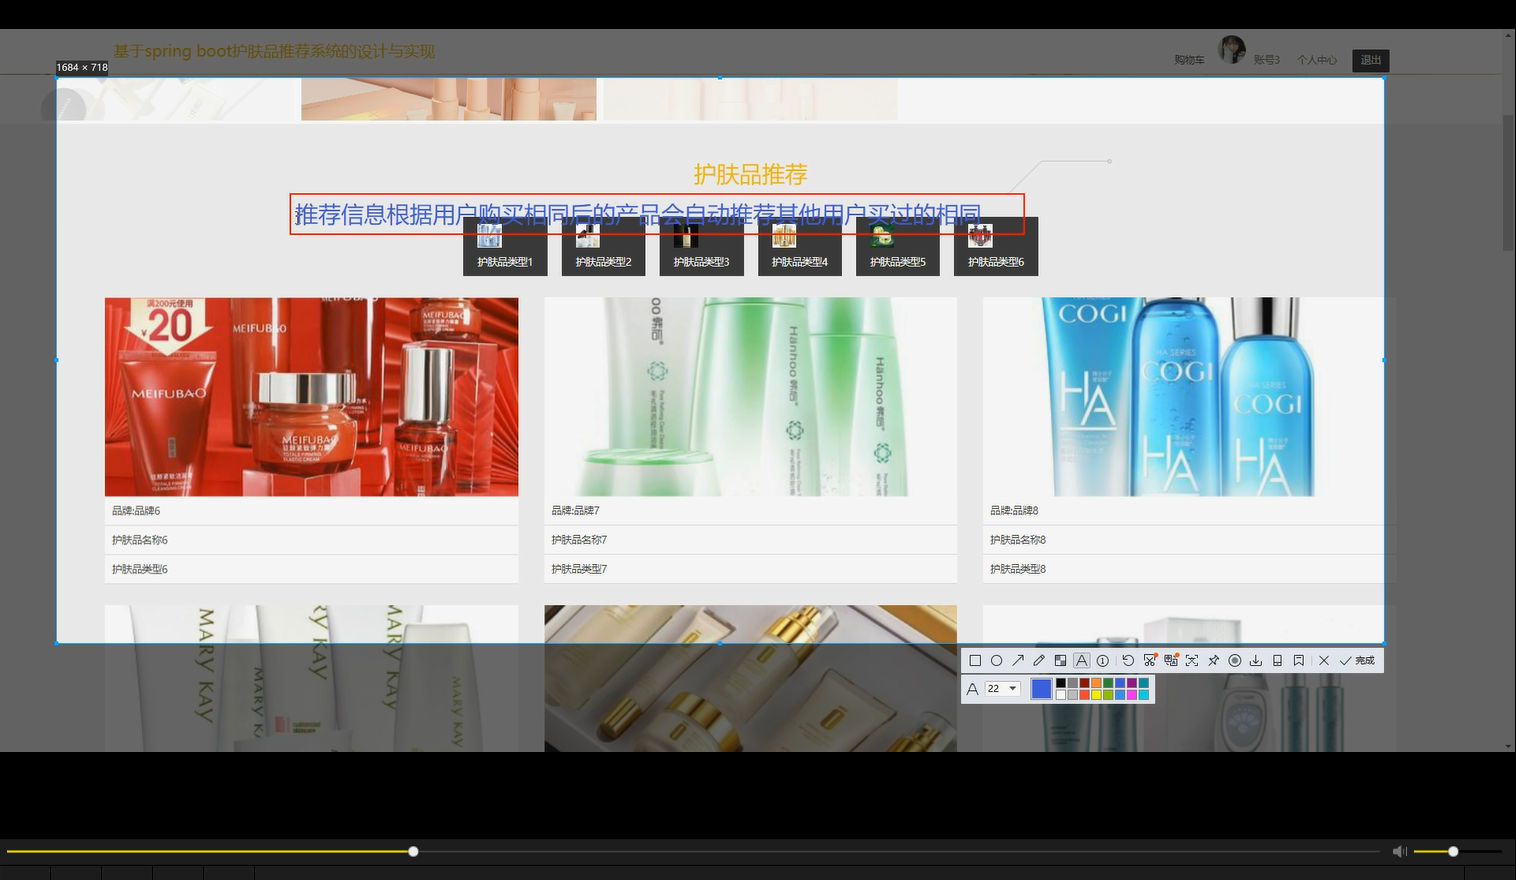Select the text annotation tool

pos(1082,660)
